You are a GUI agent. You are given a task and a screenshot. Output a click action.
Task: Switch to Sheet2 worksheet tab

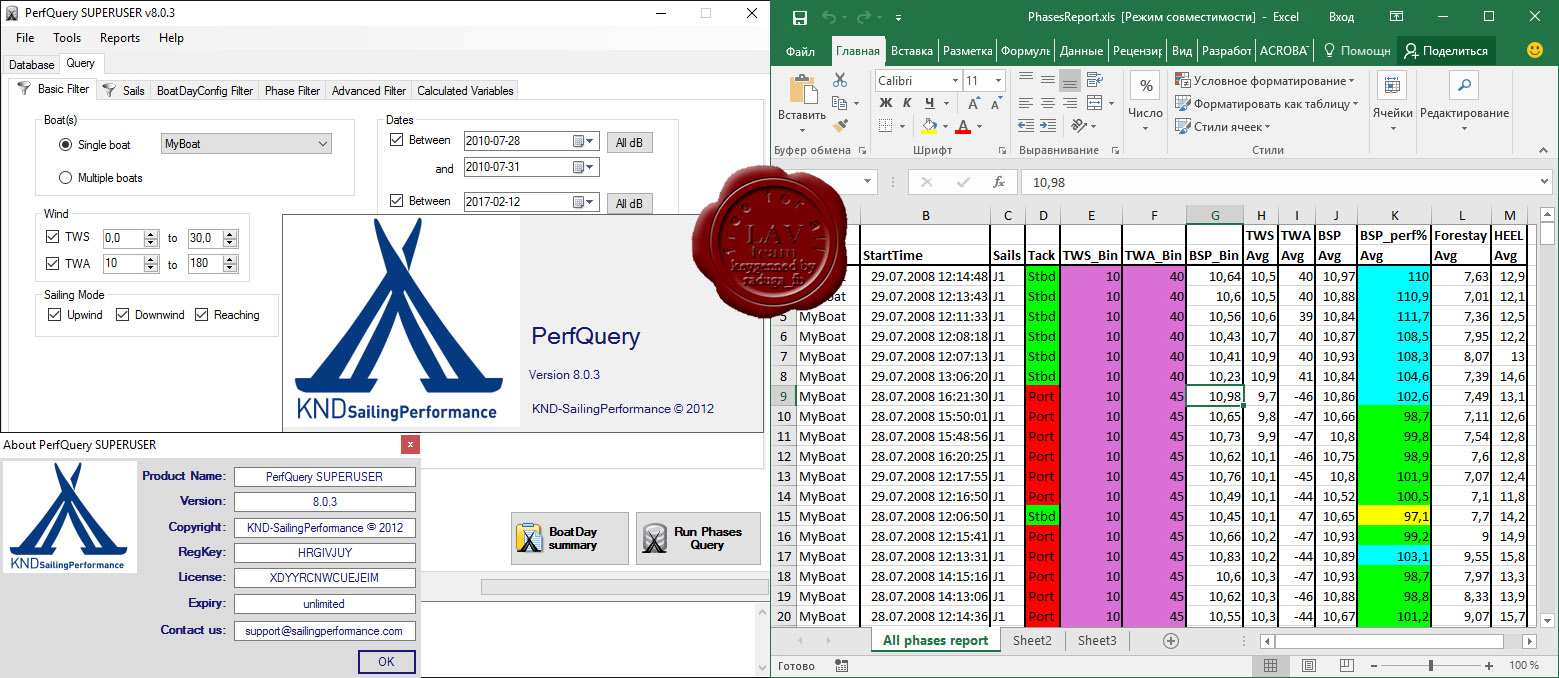(x=1032, y=641)
